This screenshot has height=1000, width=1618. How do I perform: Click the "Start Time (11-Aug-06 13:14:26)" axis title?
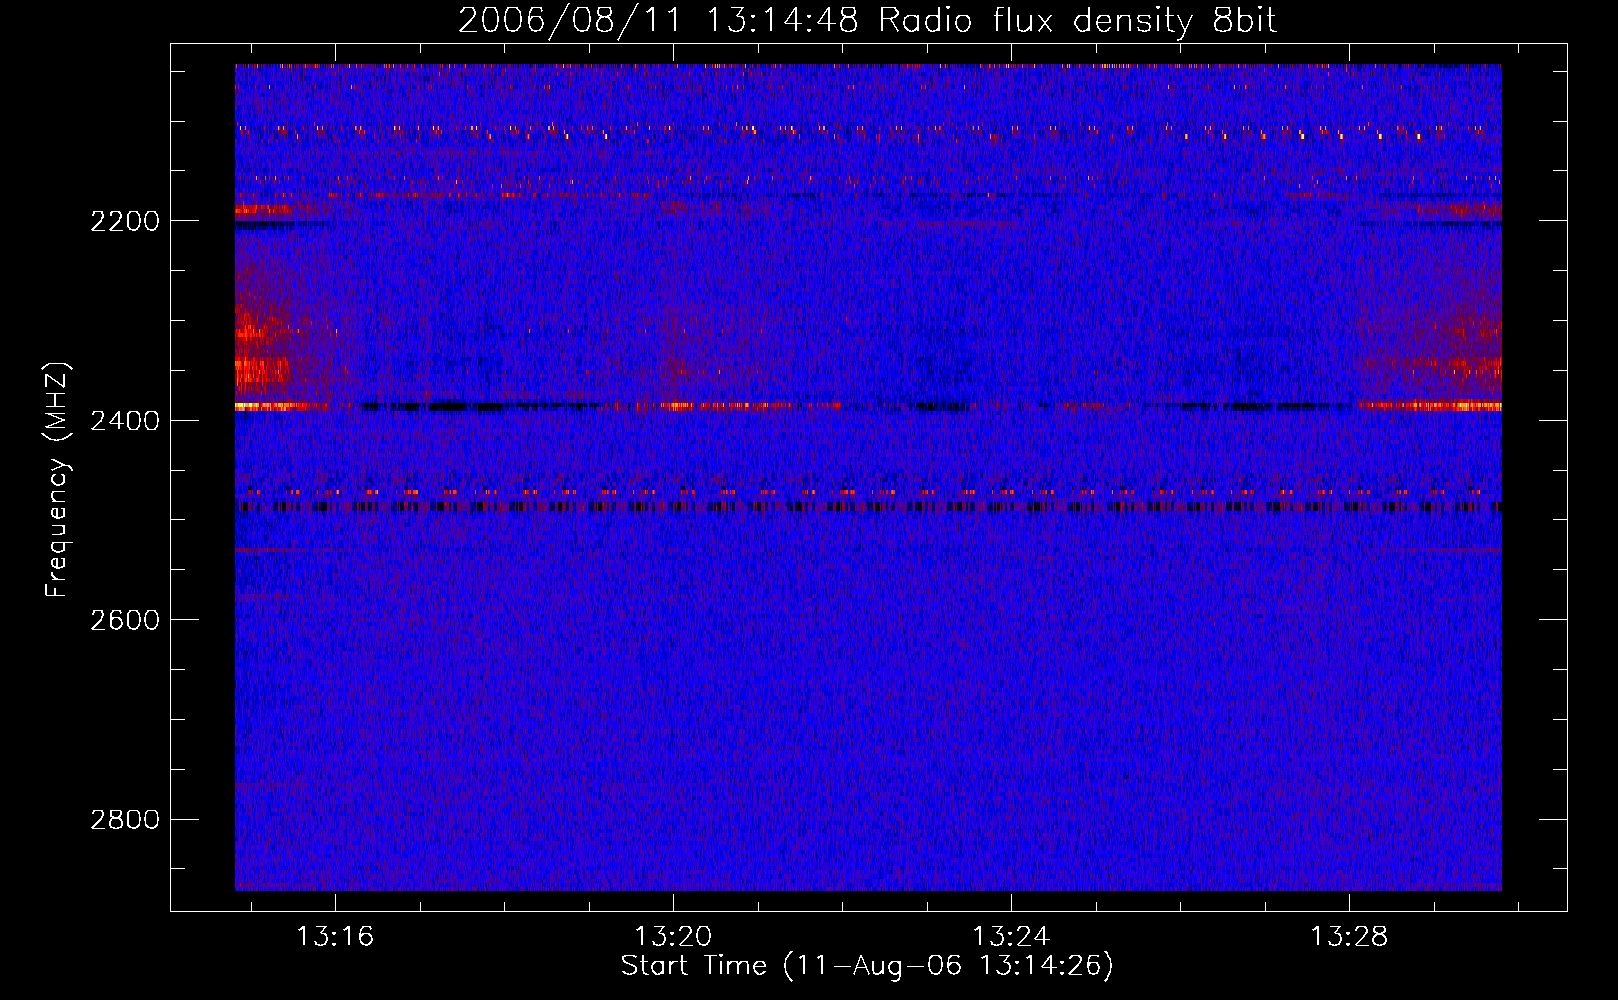pyautogui.click(x=867, y=966)
